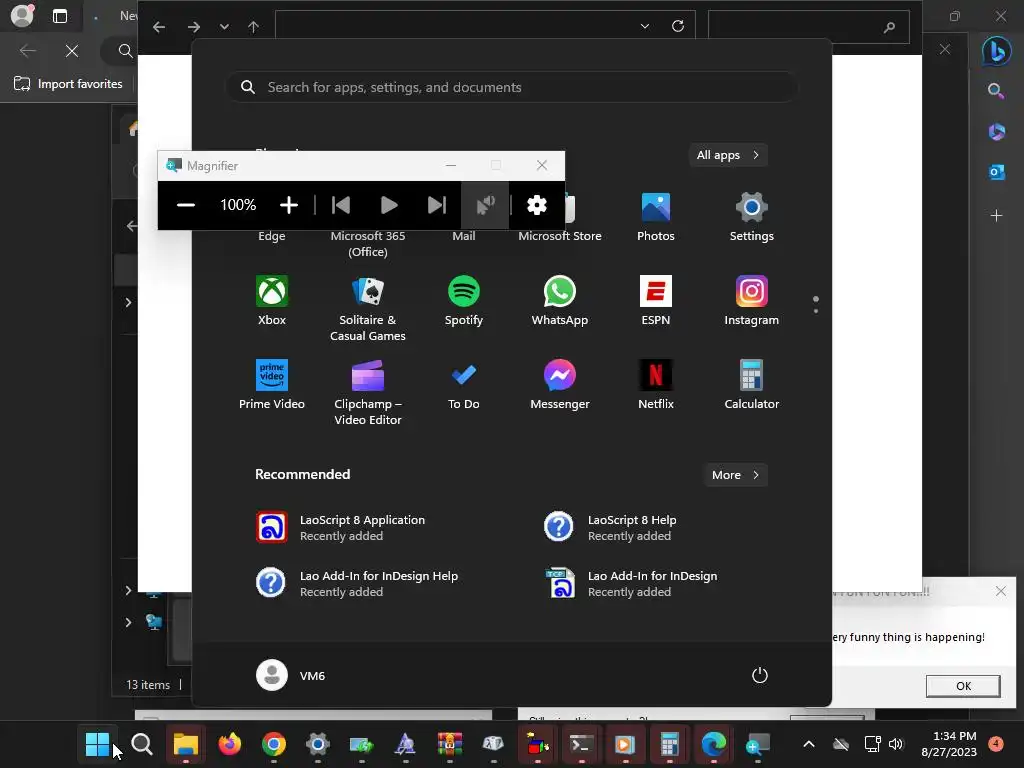Image resolution: width=1024 pixels, height=768 pixels.
Task: Click the power button in Start menu
Action: [760, 675]
